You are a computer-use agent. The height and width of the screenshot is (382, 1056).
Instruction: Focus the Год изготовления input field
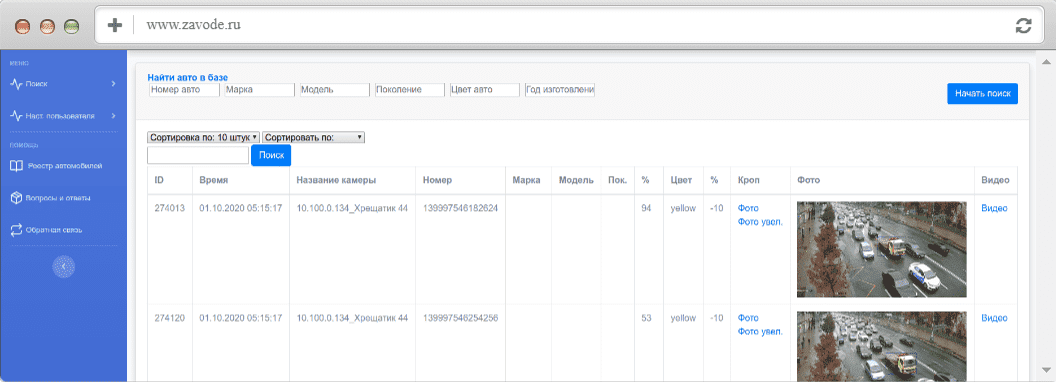click(x=560, y=90)
